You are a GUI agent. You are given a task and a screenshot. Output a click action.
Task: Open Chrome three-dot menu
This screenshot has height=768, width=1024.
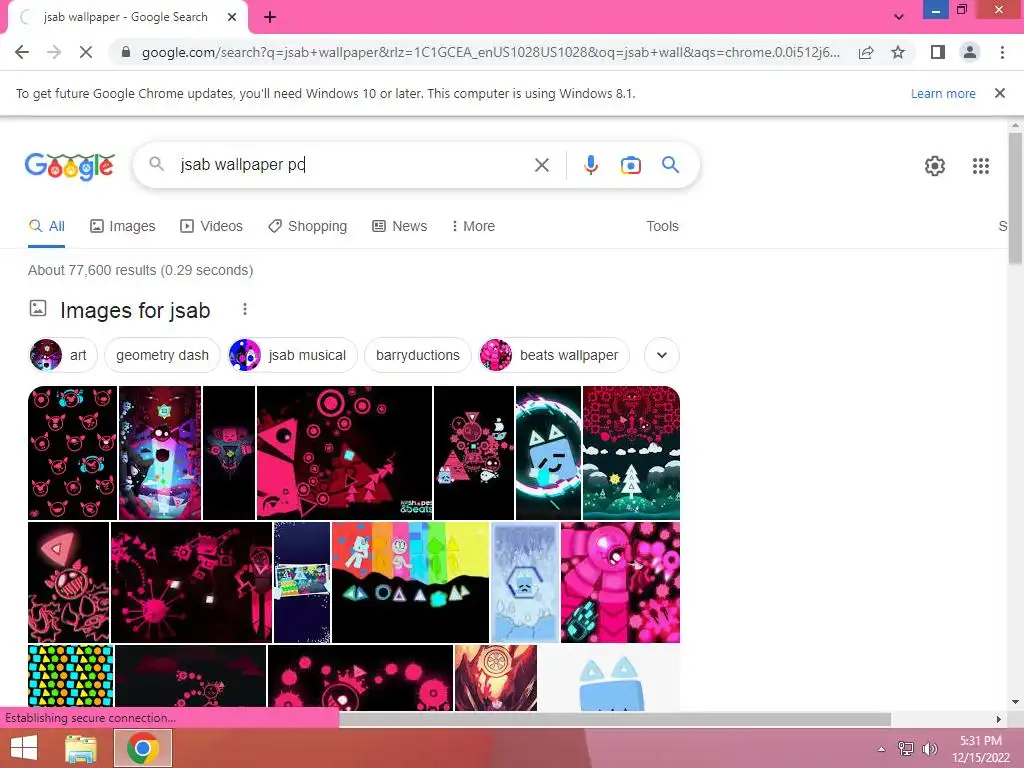click(x=1002, y=52)
